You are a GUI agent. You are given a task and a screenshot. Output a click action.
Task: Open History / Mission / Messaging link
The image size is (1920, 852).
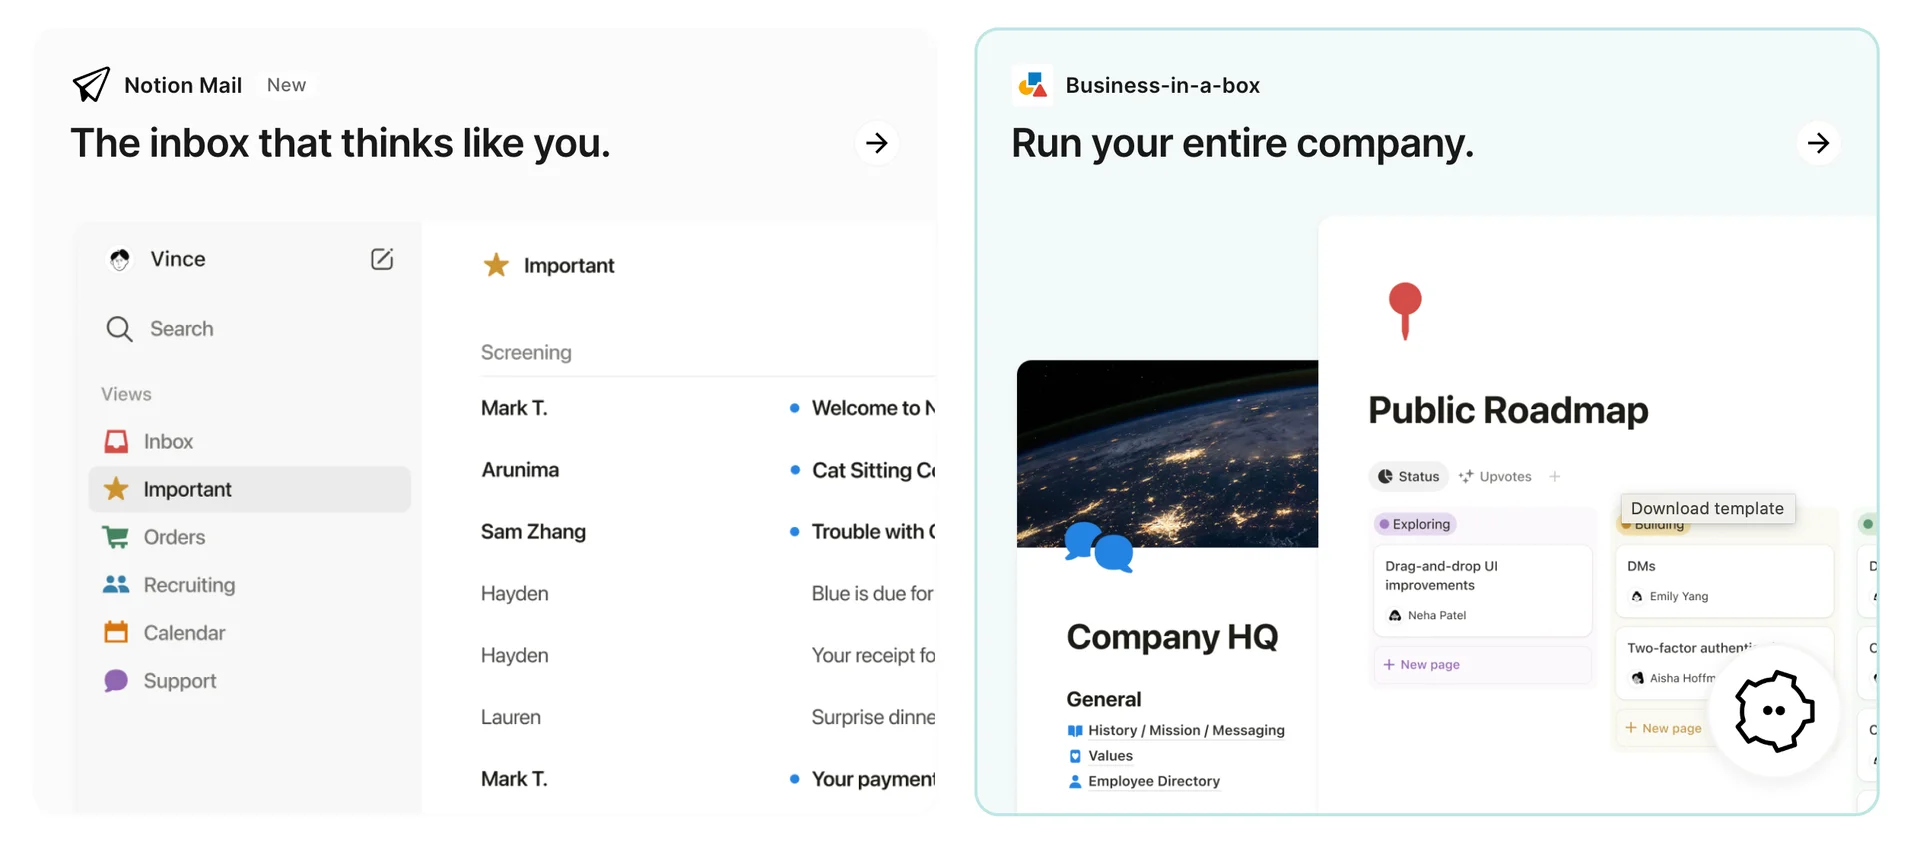[1185, 730]
